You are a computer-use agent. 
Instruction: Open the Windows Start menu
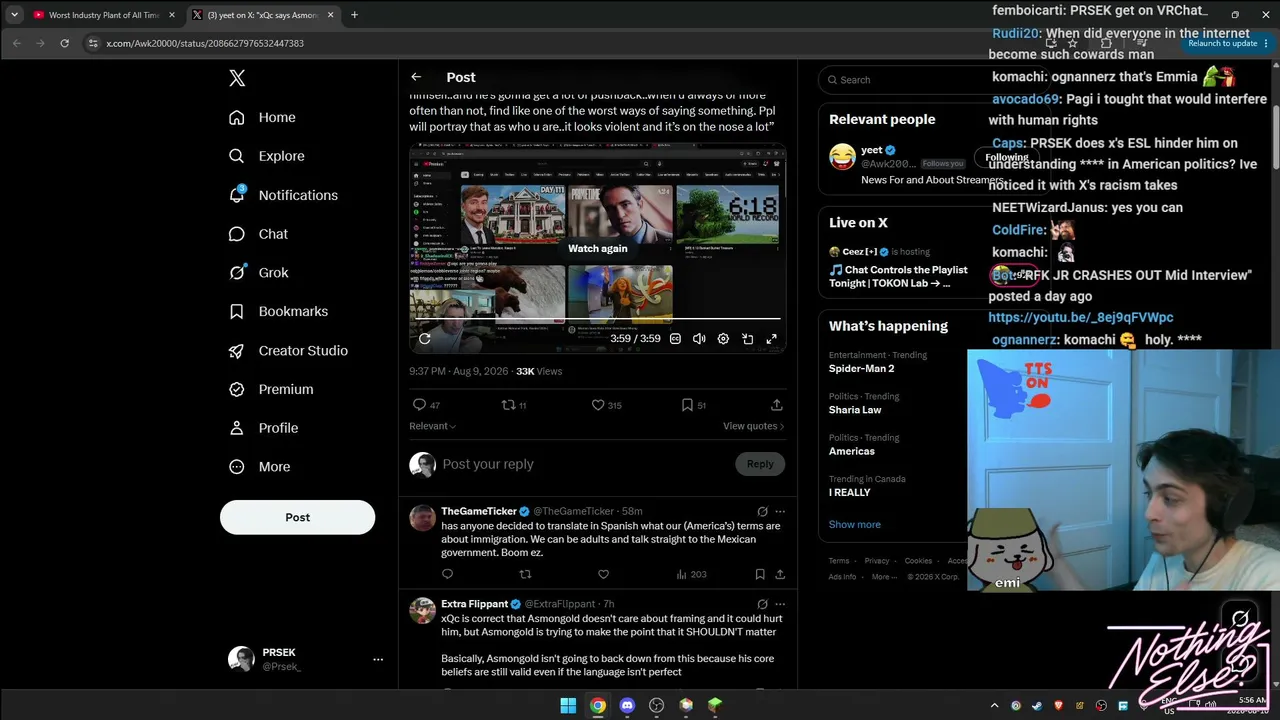(568, 705)
